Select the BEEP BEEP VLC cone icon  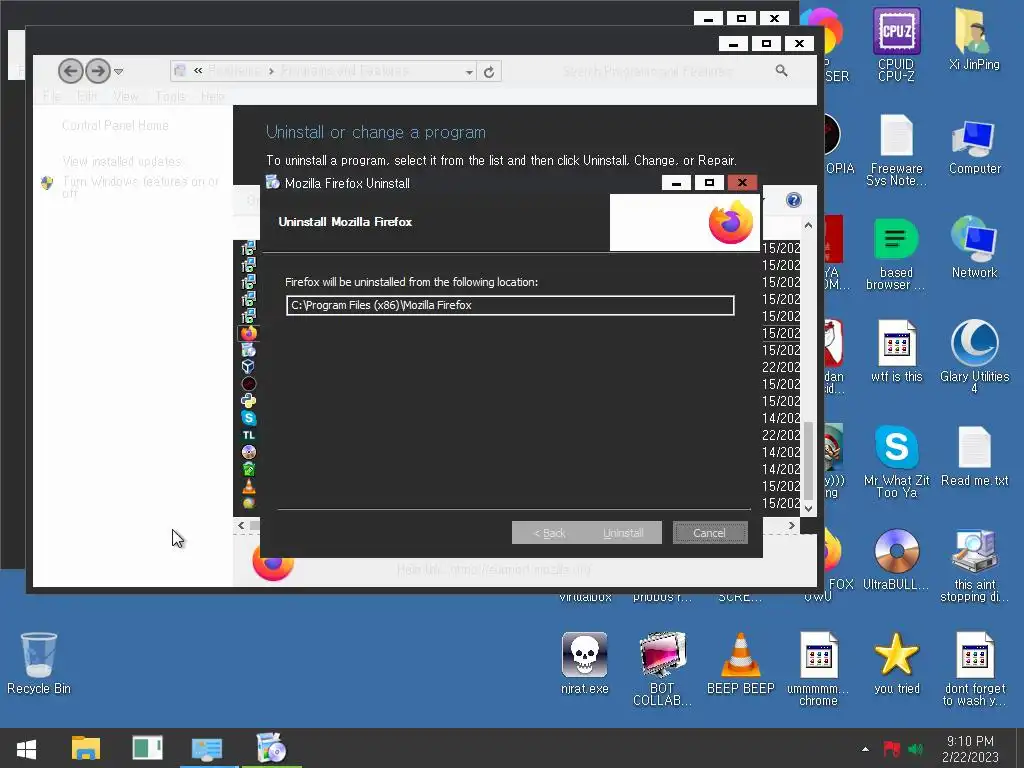coord(740,663)
